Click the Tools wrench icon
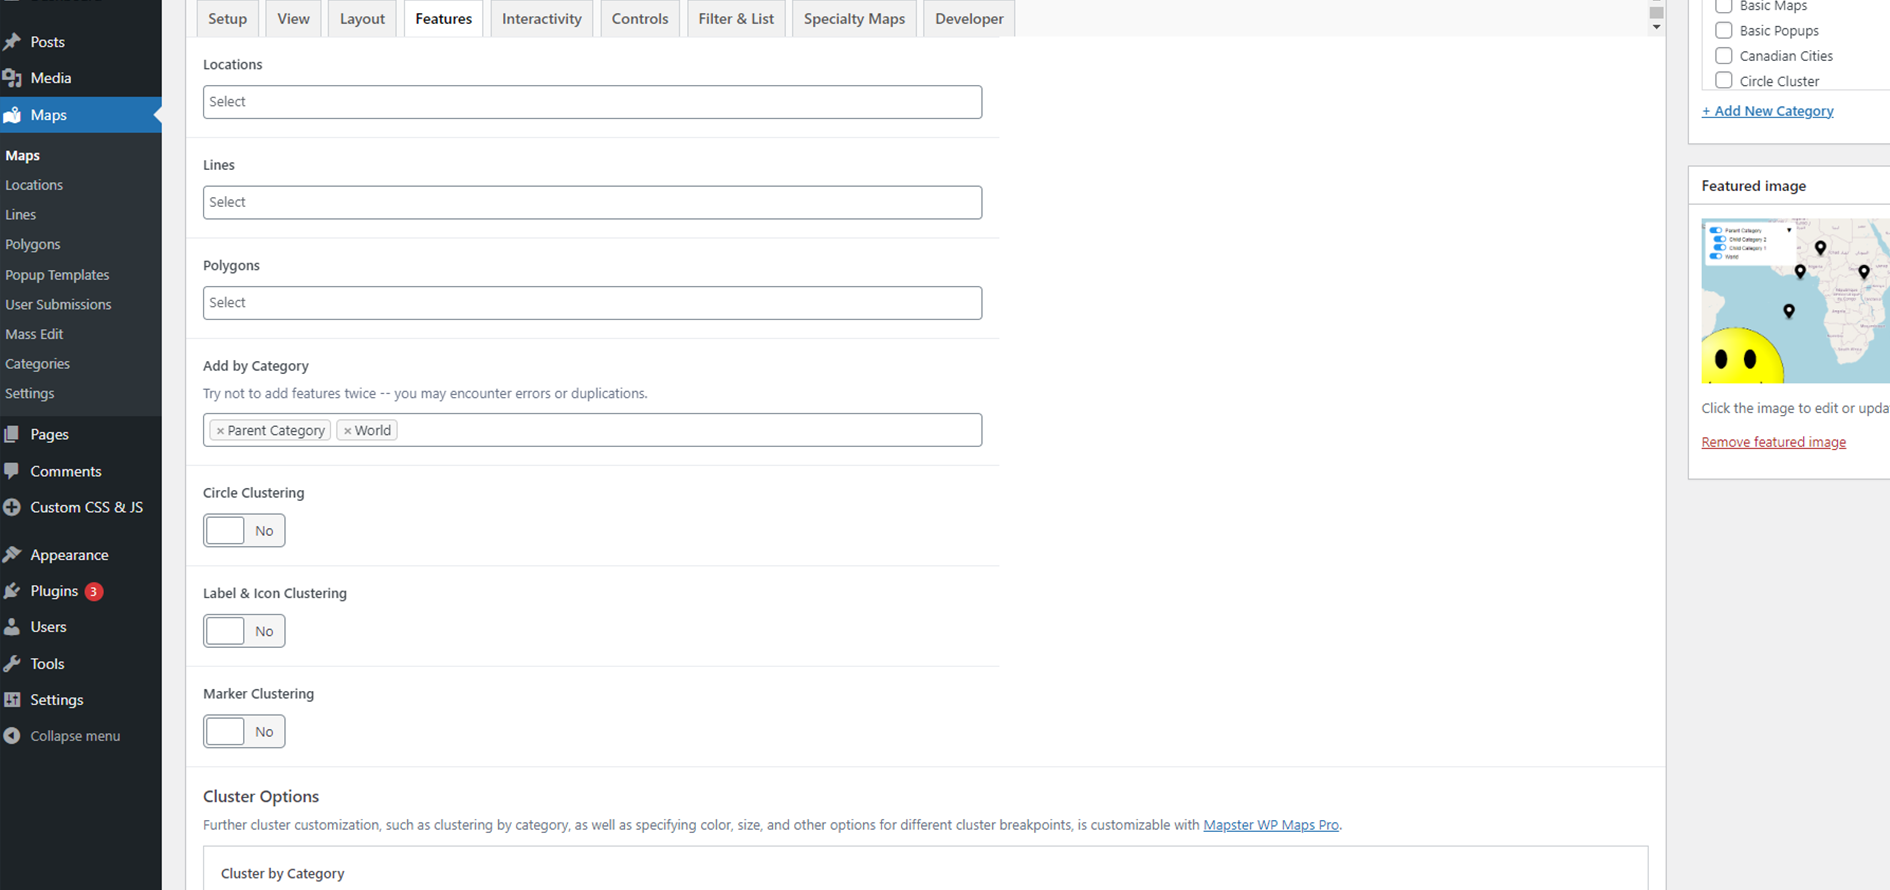The height and width of the screenshot is (890, 1890). tap(12, 664)
